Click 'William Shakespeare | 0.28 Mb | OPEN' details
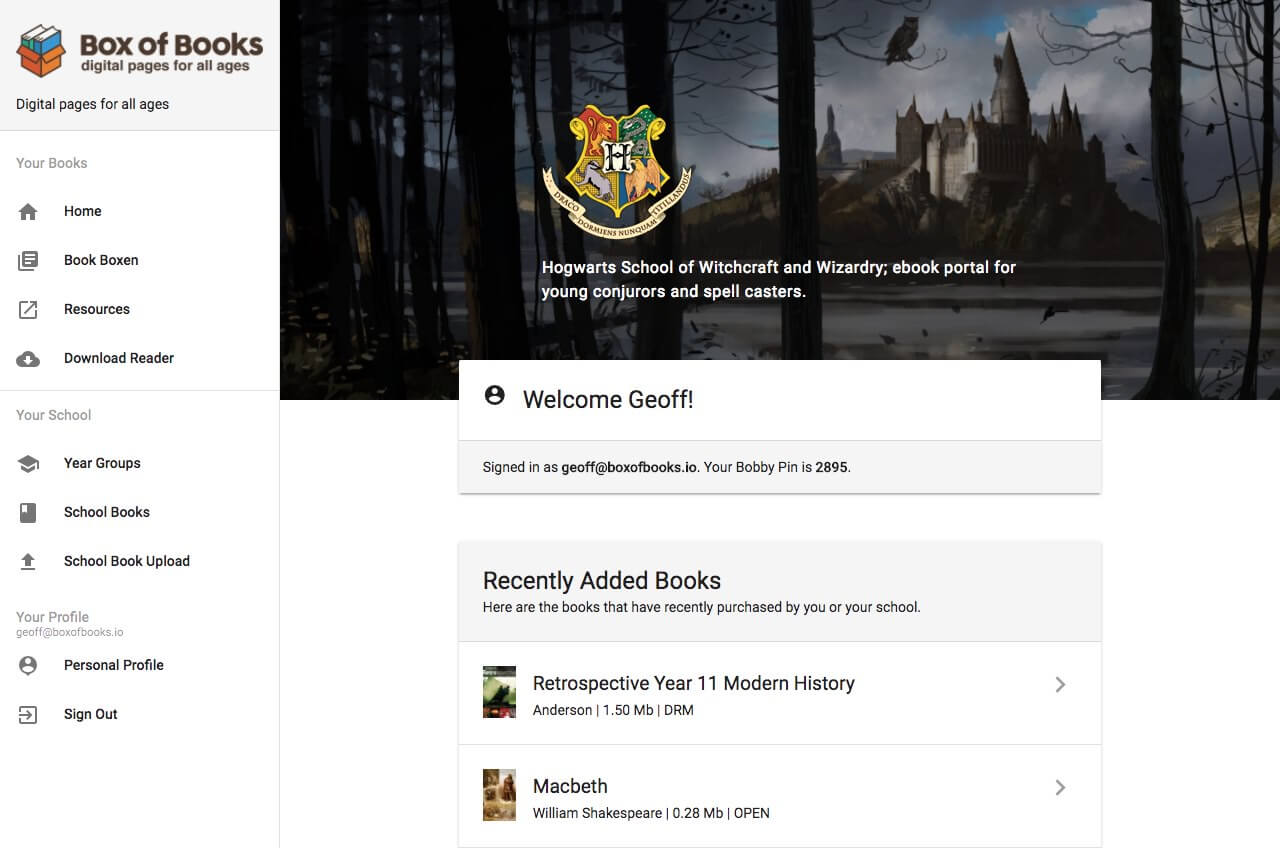1280x848 pixels. pos(651,813)
